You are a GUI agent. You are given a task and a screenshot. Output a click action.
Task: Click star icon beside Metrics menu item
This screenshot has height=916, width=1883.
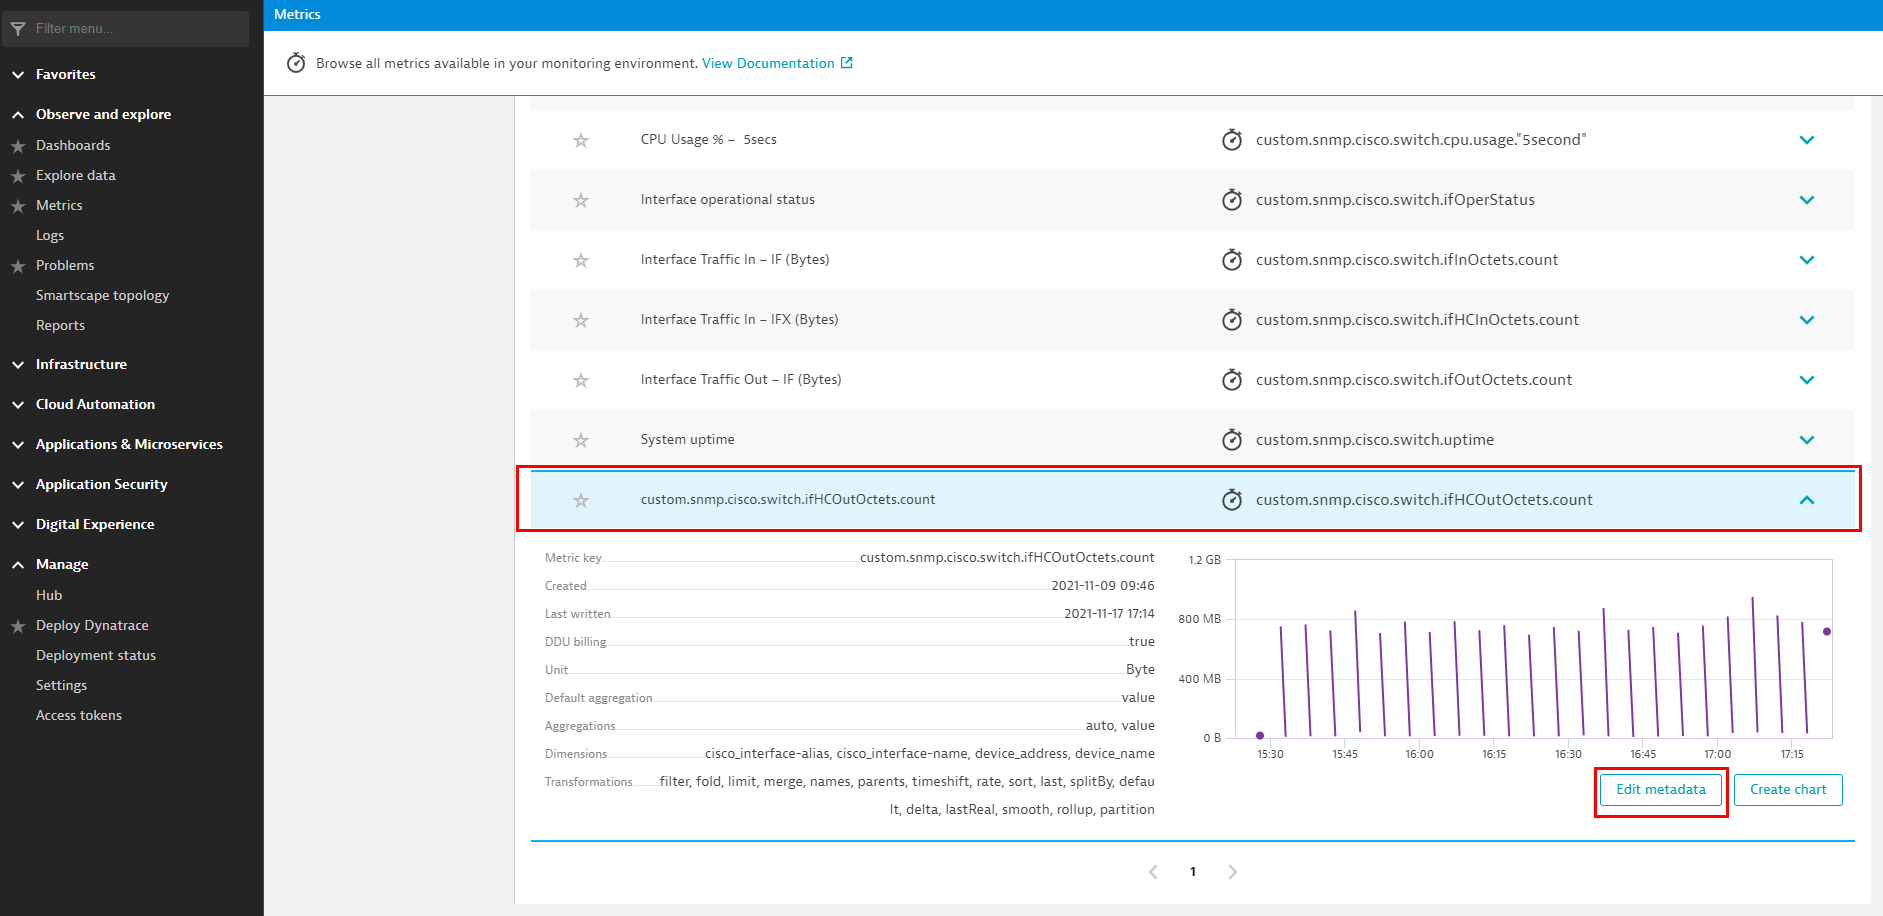(x=17, y=206)
